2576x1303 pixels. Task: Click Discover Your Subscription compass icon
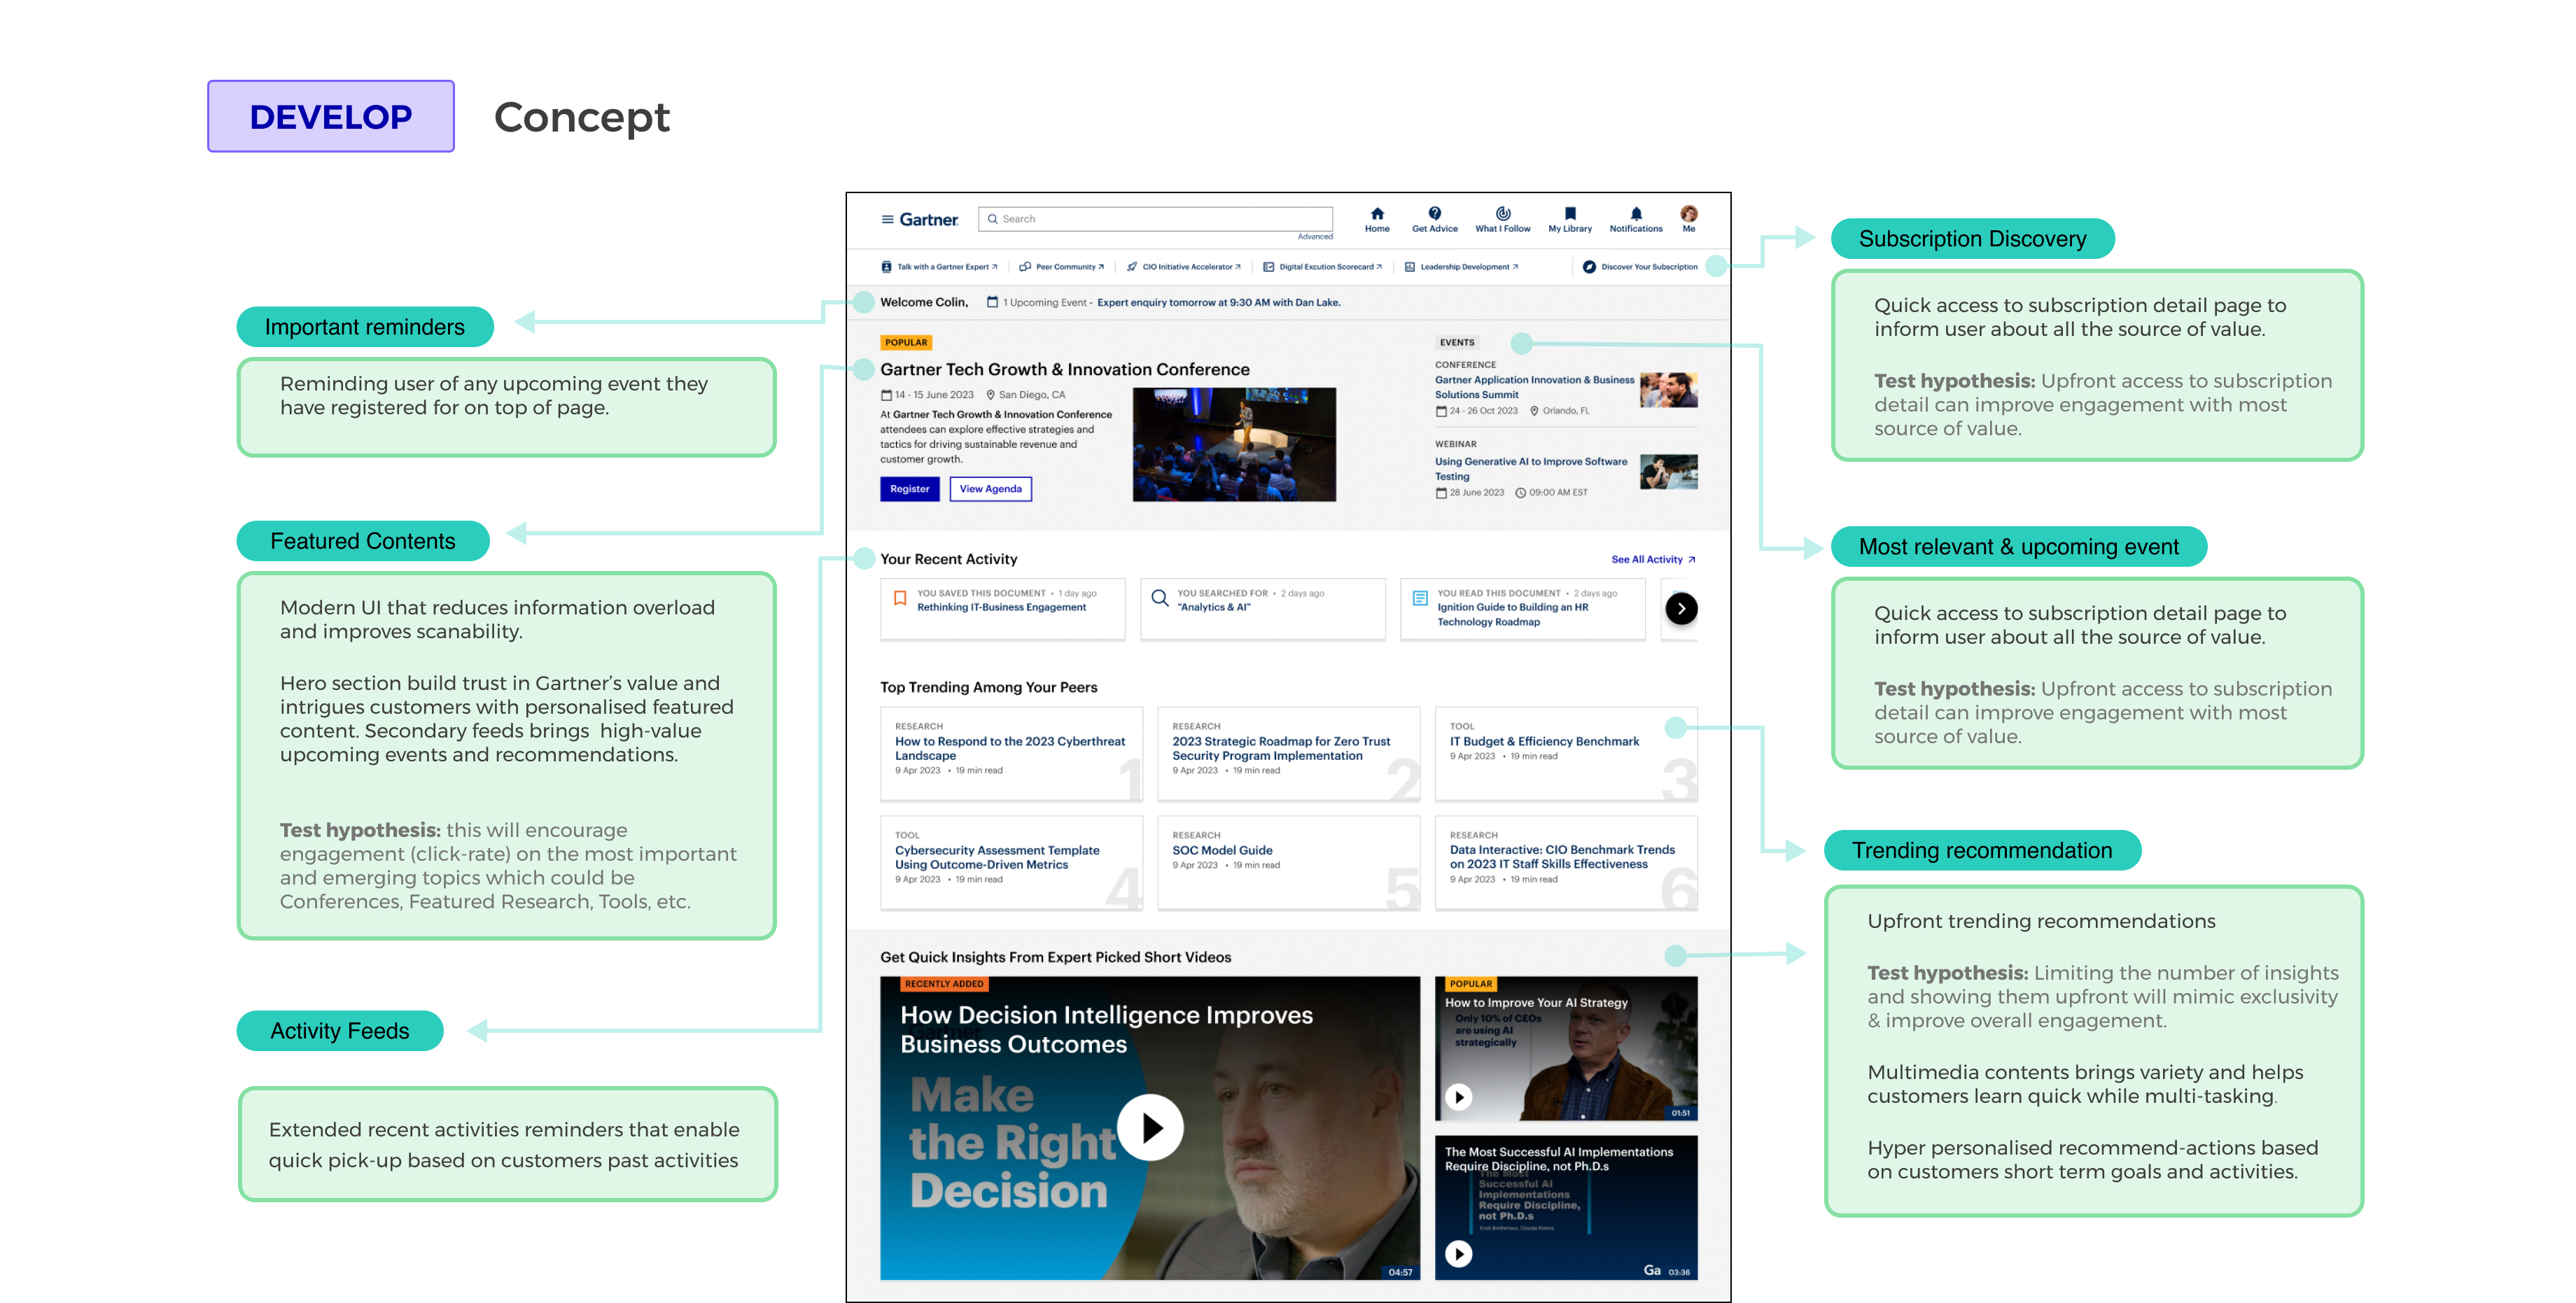tap(1589, 267)
